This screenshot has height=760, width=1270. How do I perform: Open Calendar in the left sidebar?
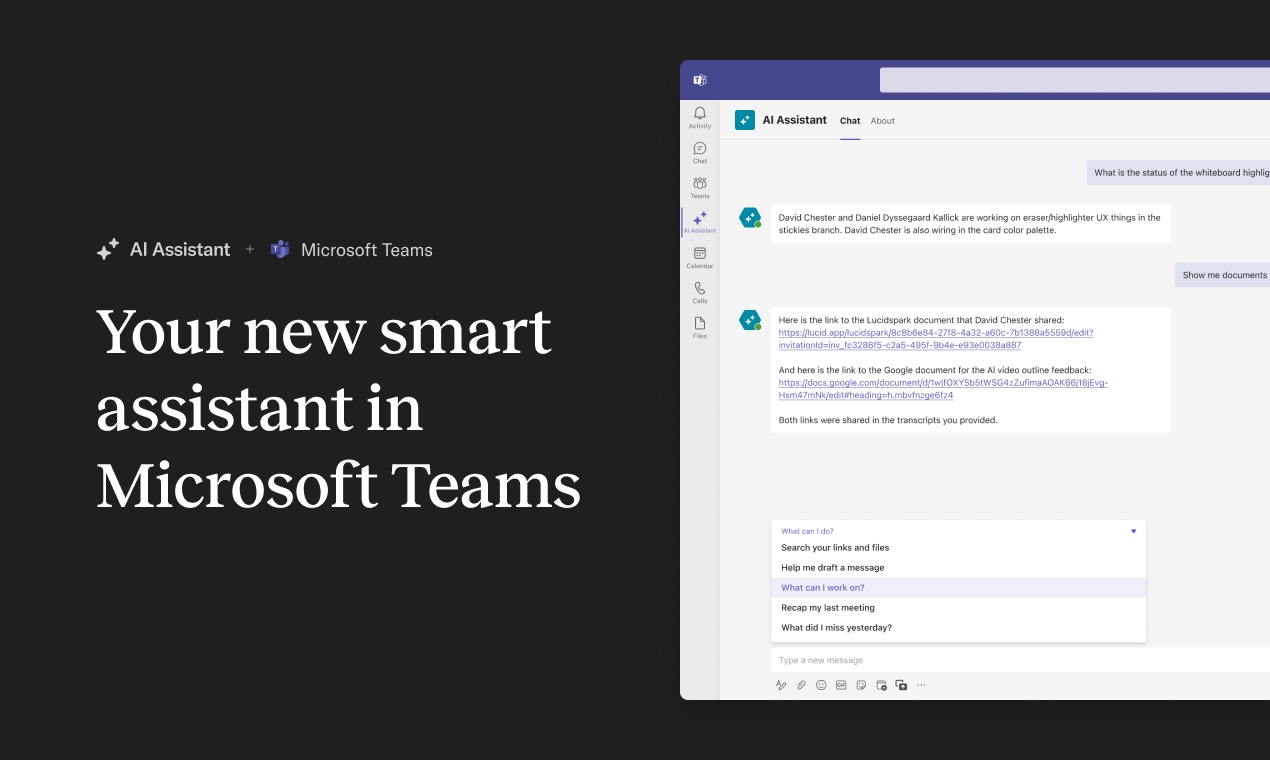[700, 257]
